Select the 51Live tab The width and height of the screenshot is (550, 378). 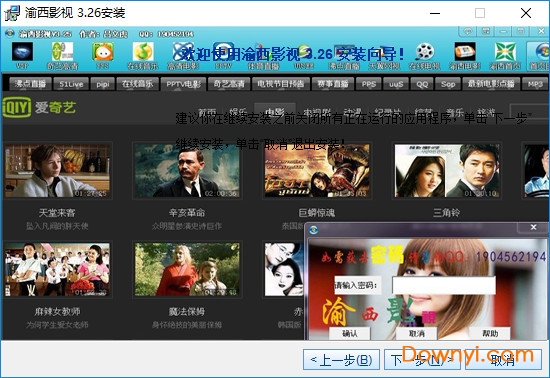point(71,84)
